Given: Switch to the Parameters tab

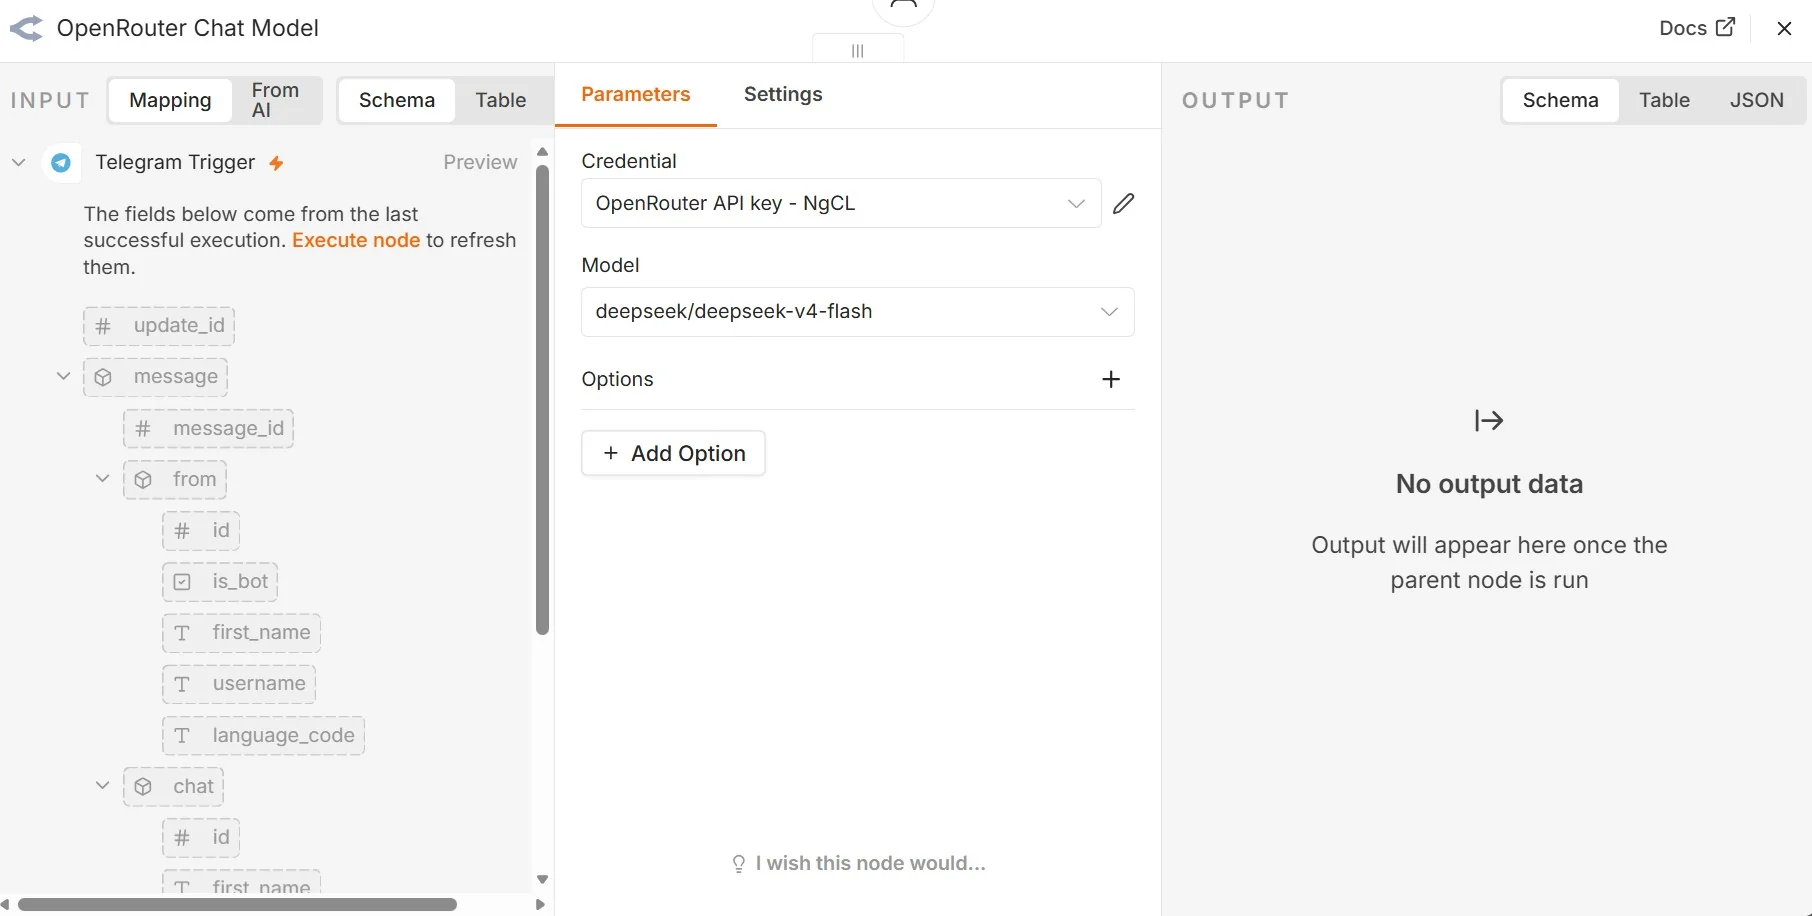Looking at the screenshot, I should (636, 95).
